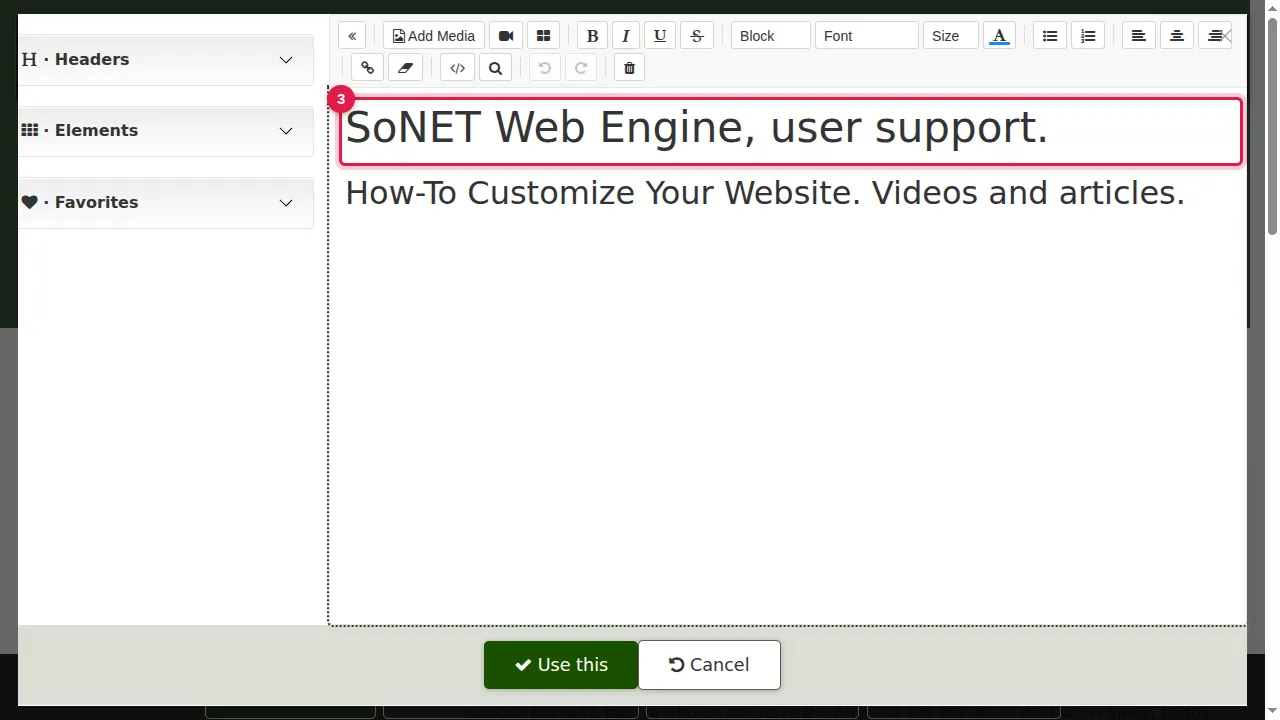Center align the text

(1177, 36)
